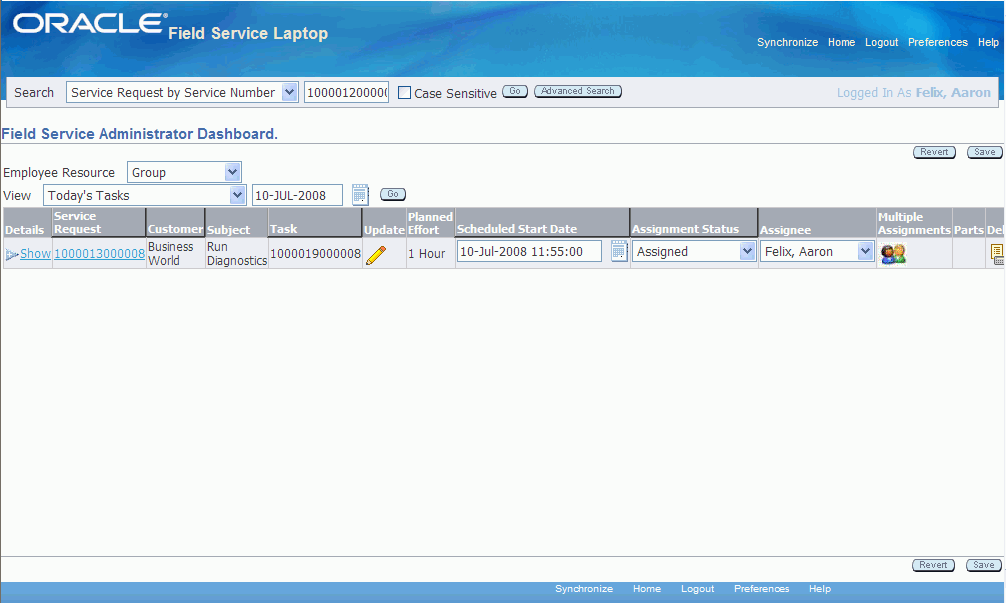Click Synchronize in the bottom footer
Screen dimensions: 1006x603
584,589
